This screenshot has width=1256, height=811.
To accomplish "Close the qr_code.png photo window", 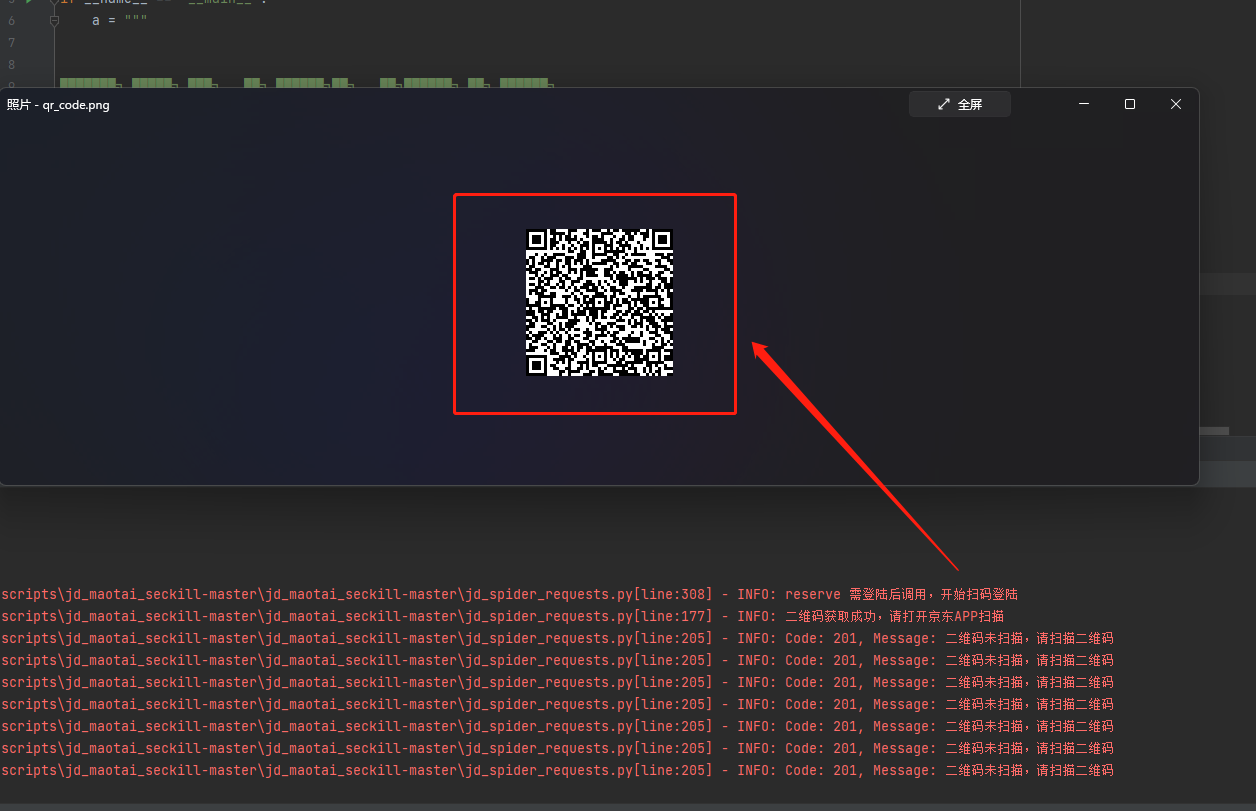I will [x=1176, y=104].
